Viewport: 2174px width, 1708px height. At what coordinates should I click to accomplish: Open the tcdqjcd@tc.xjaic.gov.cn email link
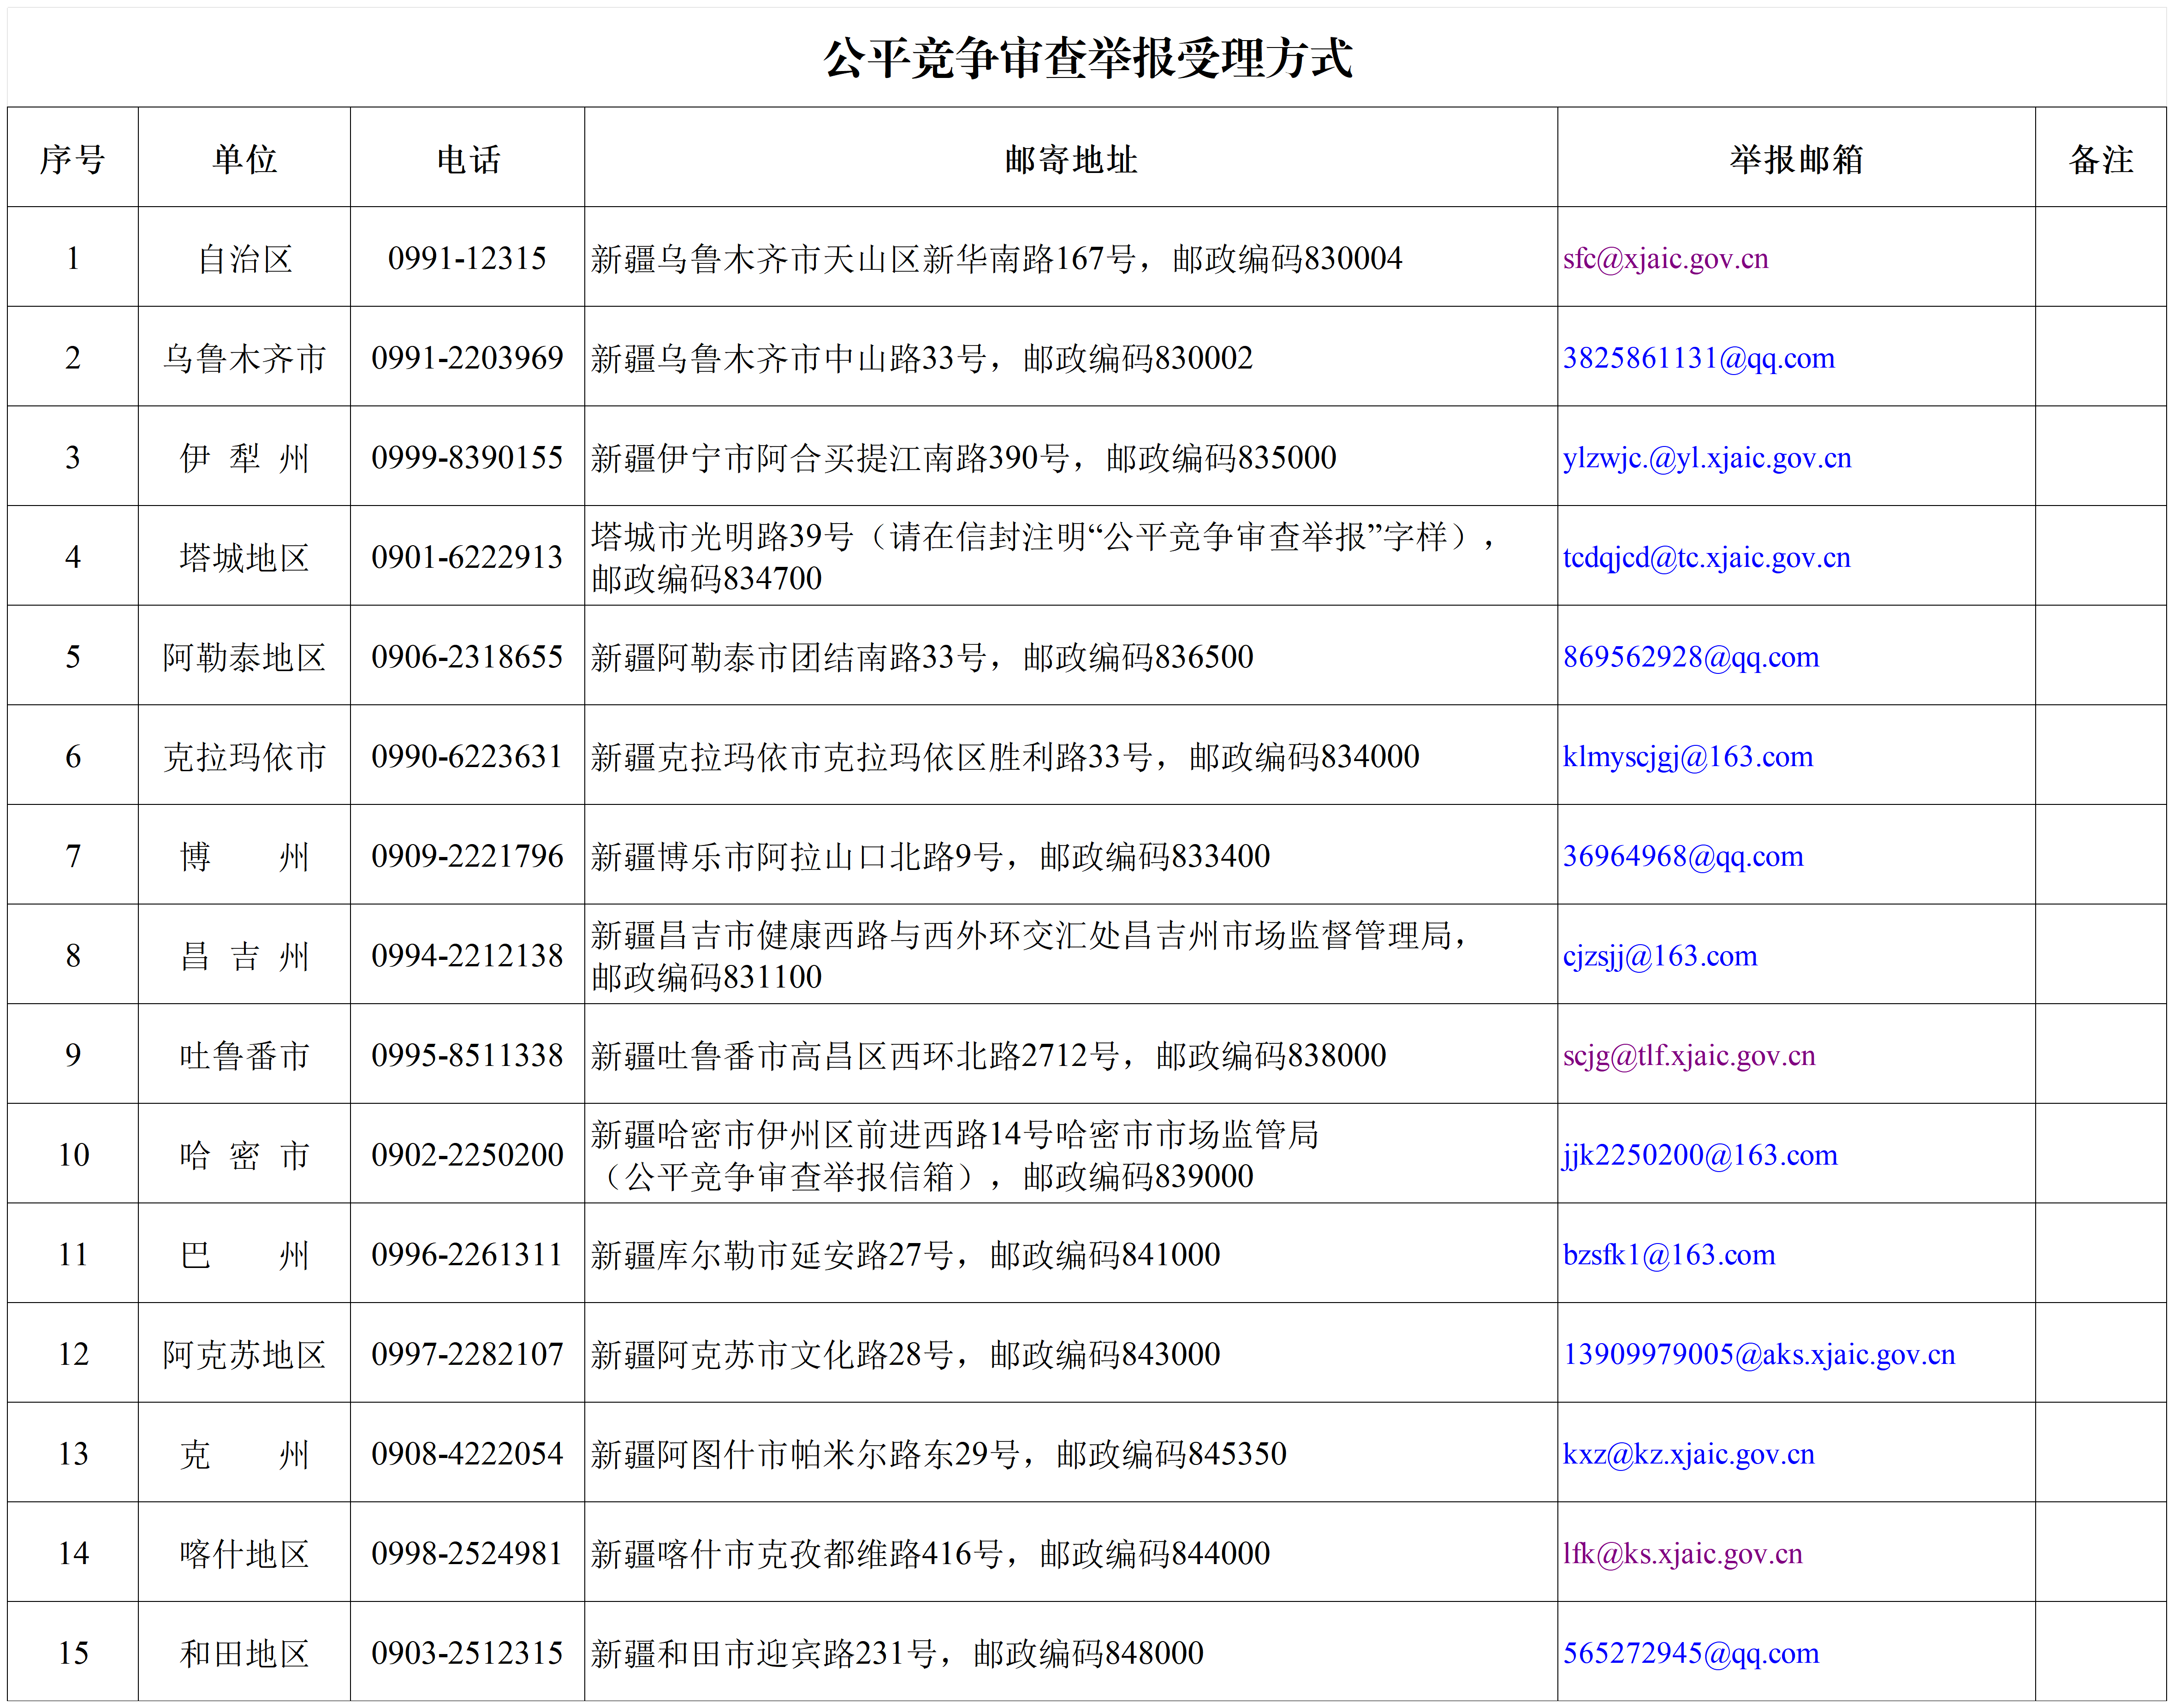click(x=1706, y=557)
